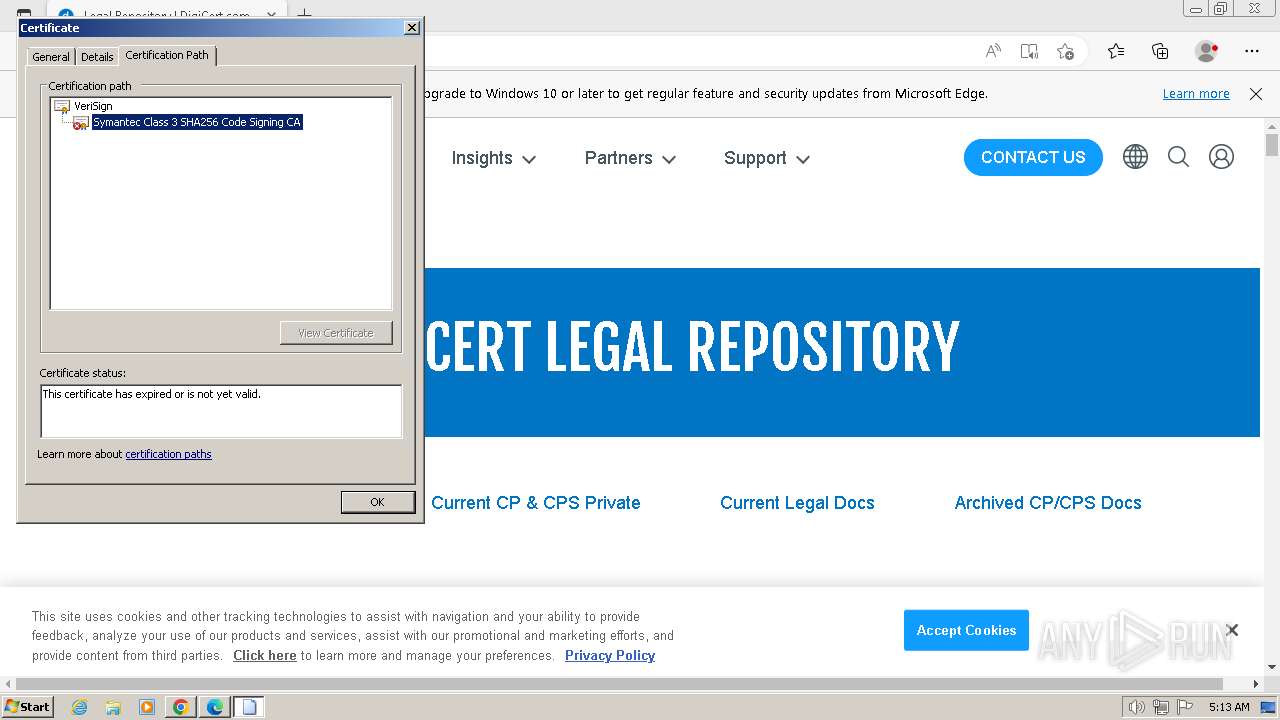Viewport: 1280px width, 720px height.
Task: Click the 5:13 AM system clock
Action: [1229, 707]
